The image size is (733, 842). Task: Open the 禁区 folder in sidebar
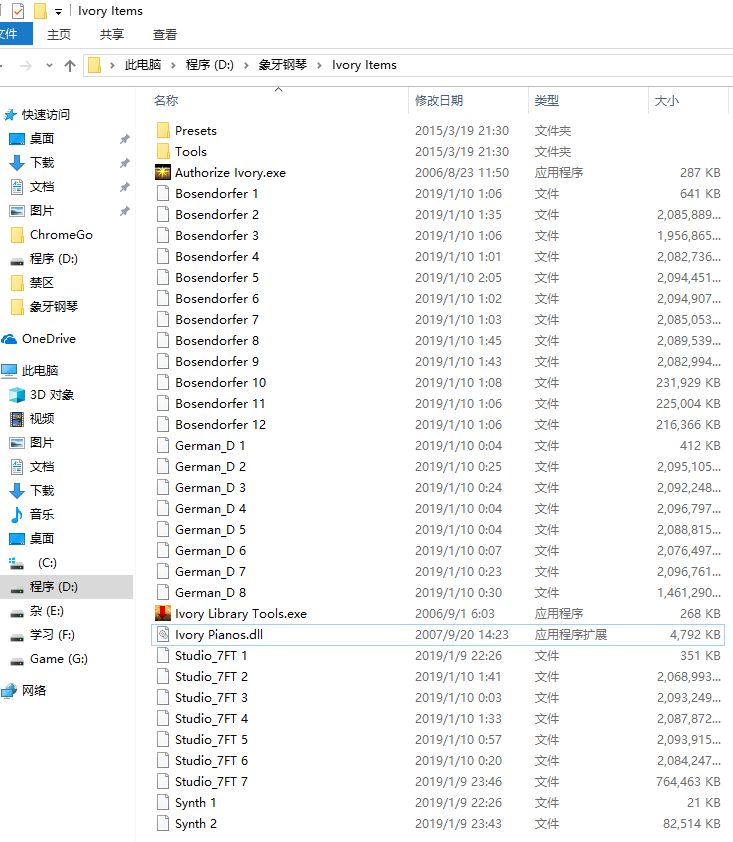(x=42, y=282)
